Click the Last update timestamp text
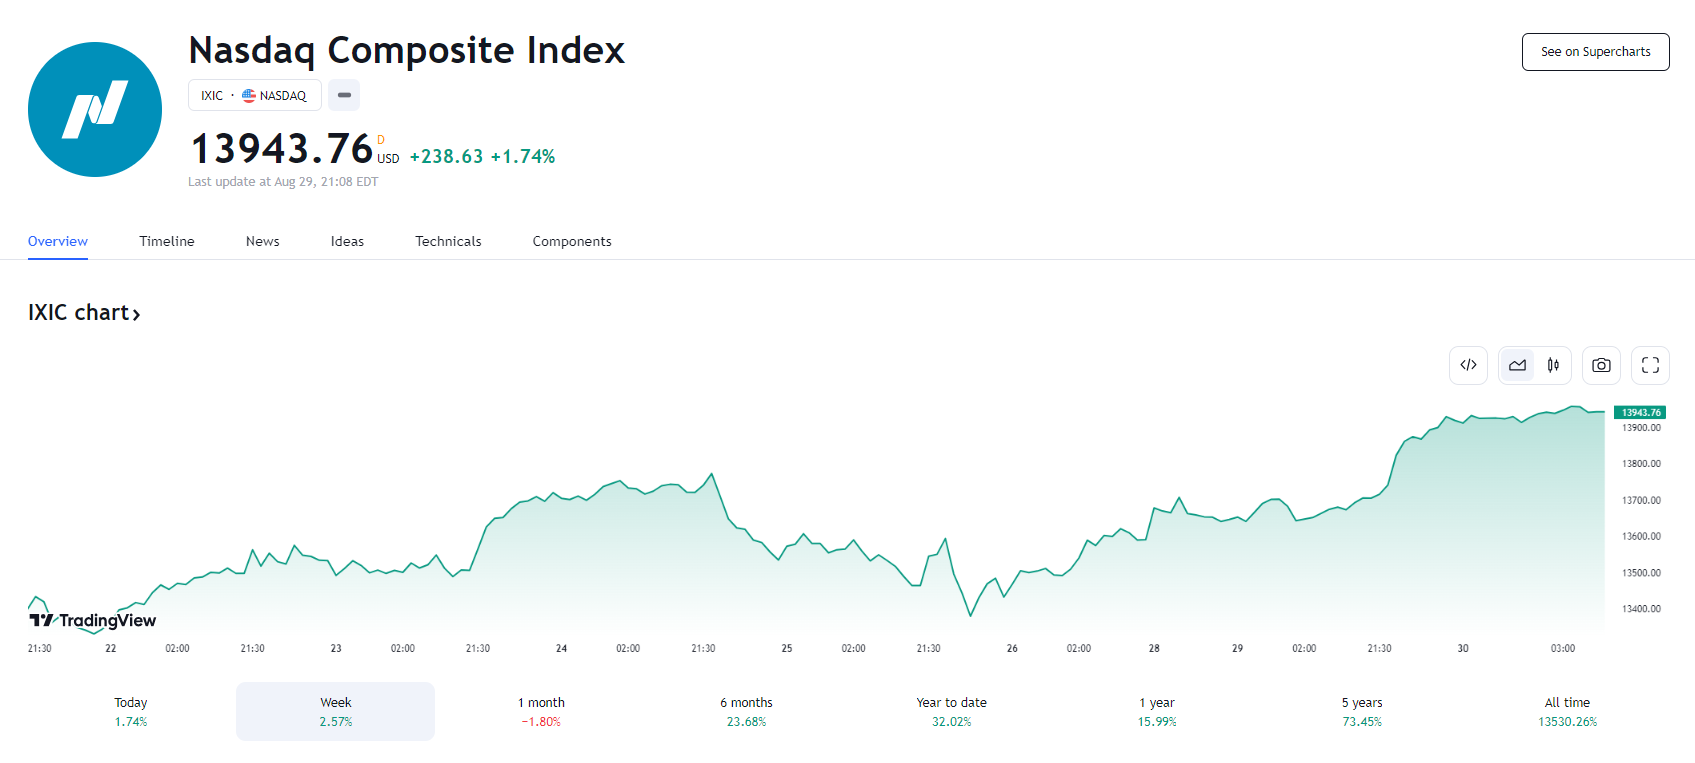This screenshot has height=763, width=1695. pos(283,182)
